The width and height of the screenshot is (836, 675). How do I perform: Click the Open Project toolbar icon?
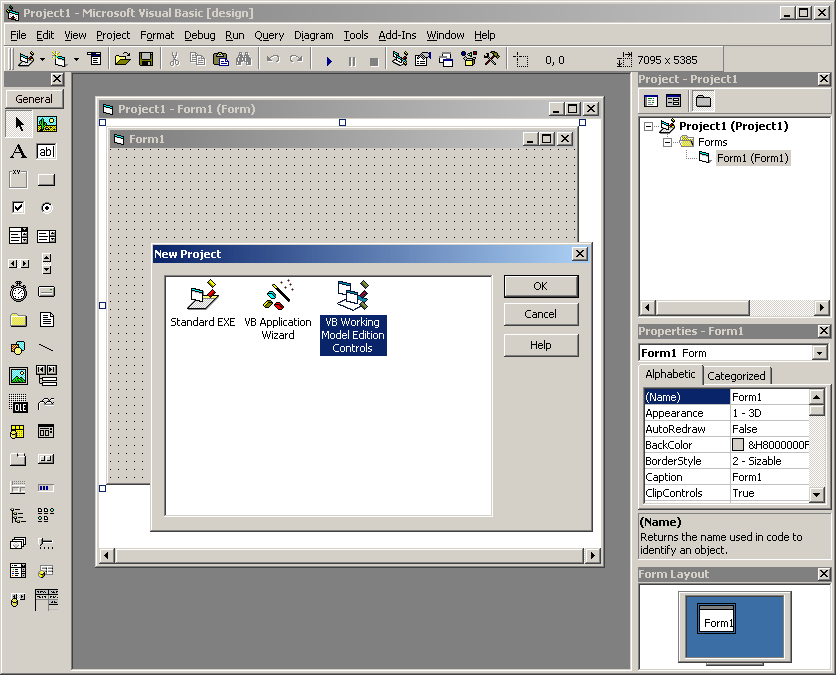point(123,59)
